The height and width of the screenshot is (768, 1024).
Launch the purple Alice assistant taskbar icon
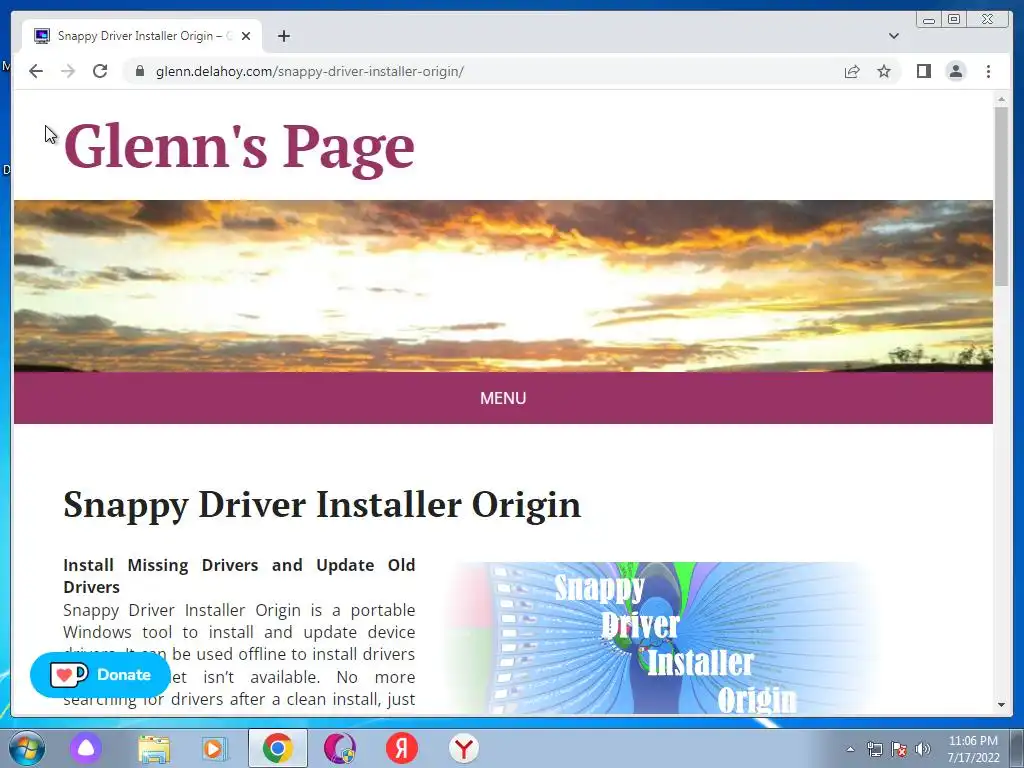(86, 748)
